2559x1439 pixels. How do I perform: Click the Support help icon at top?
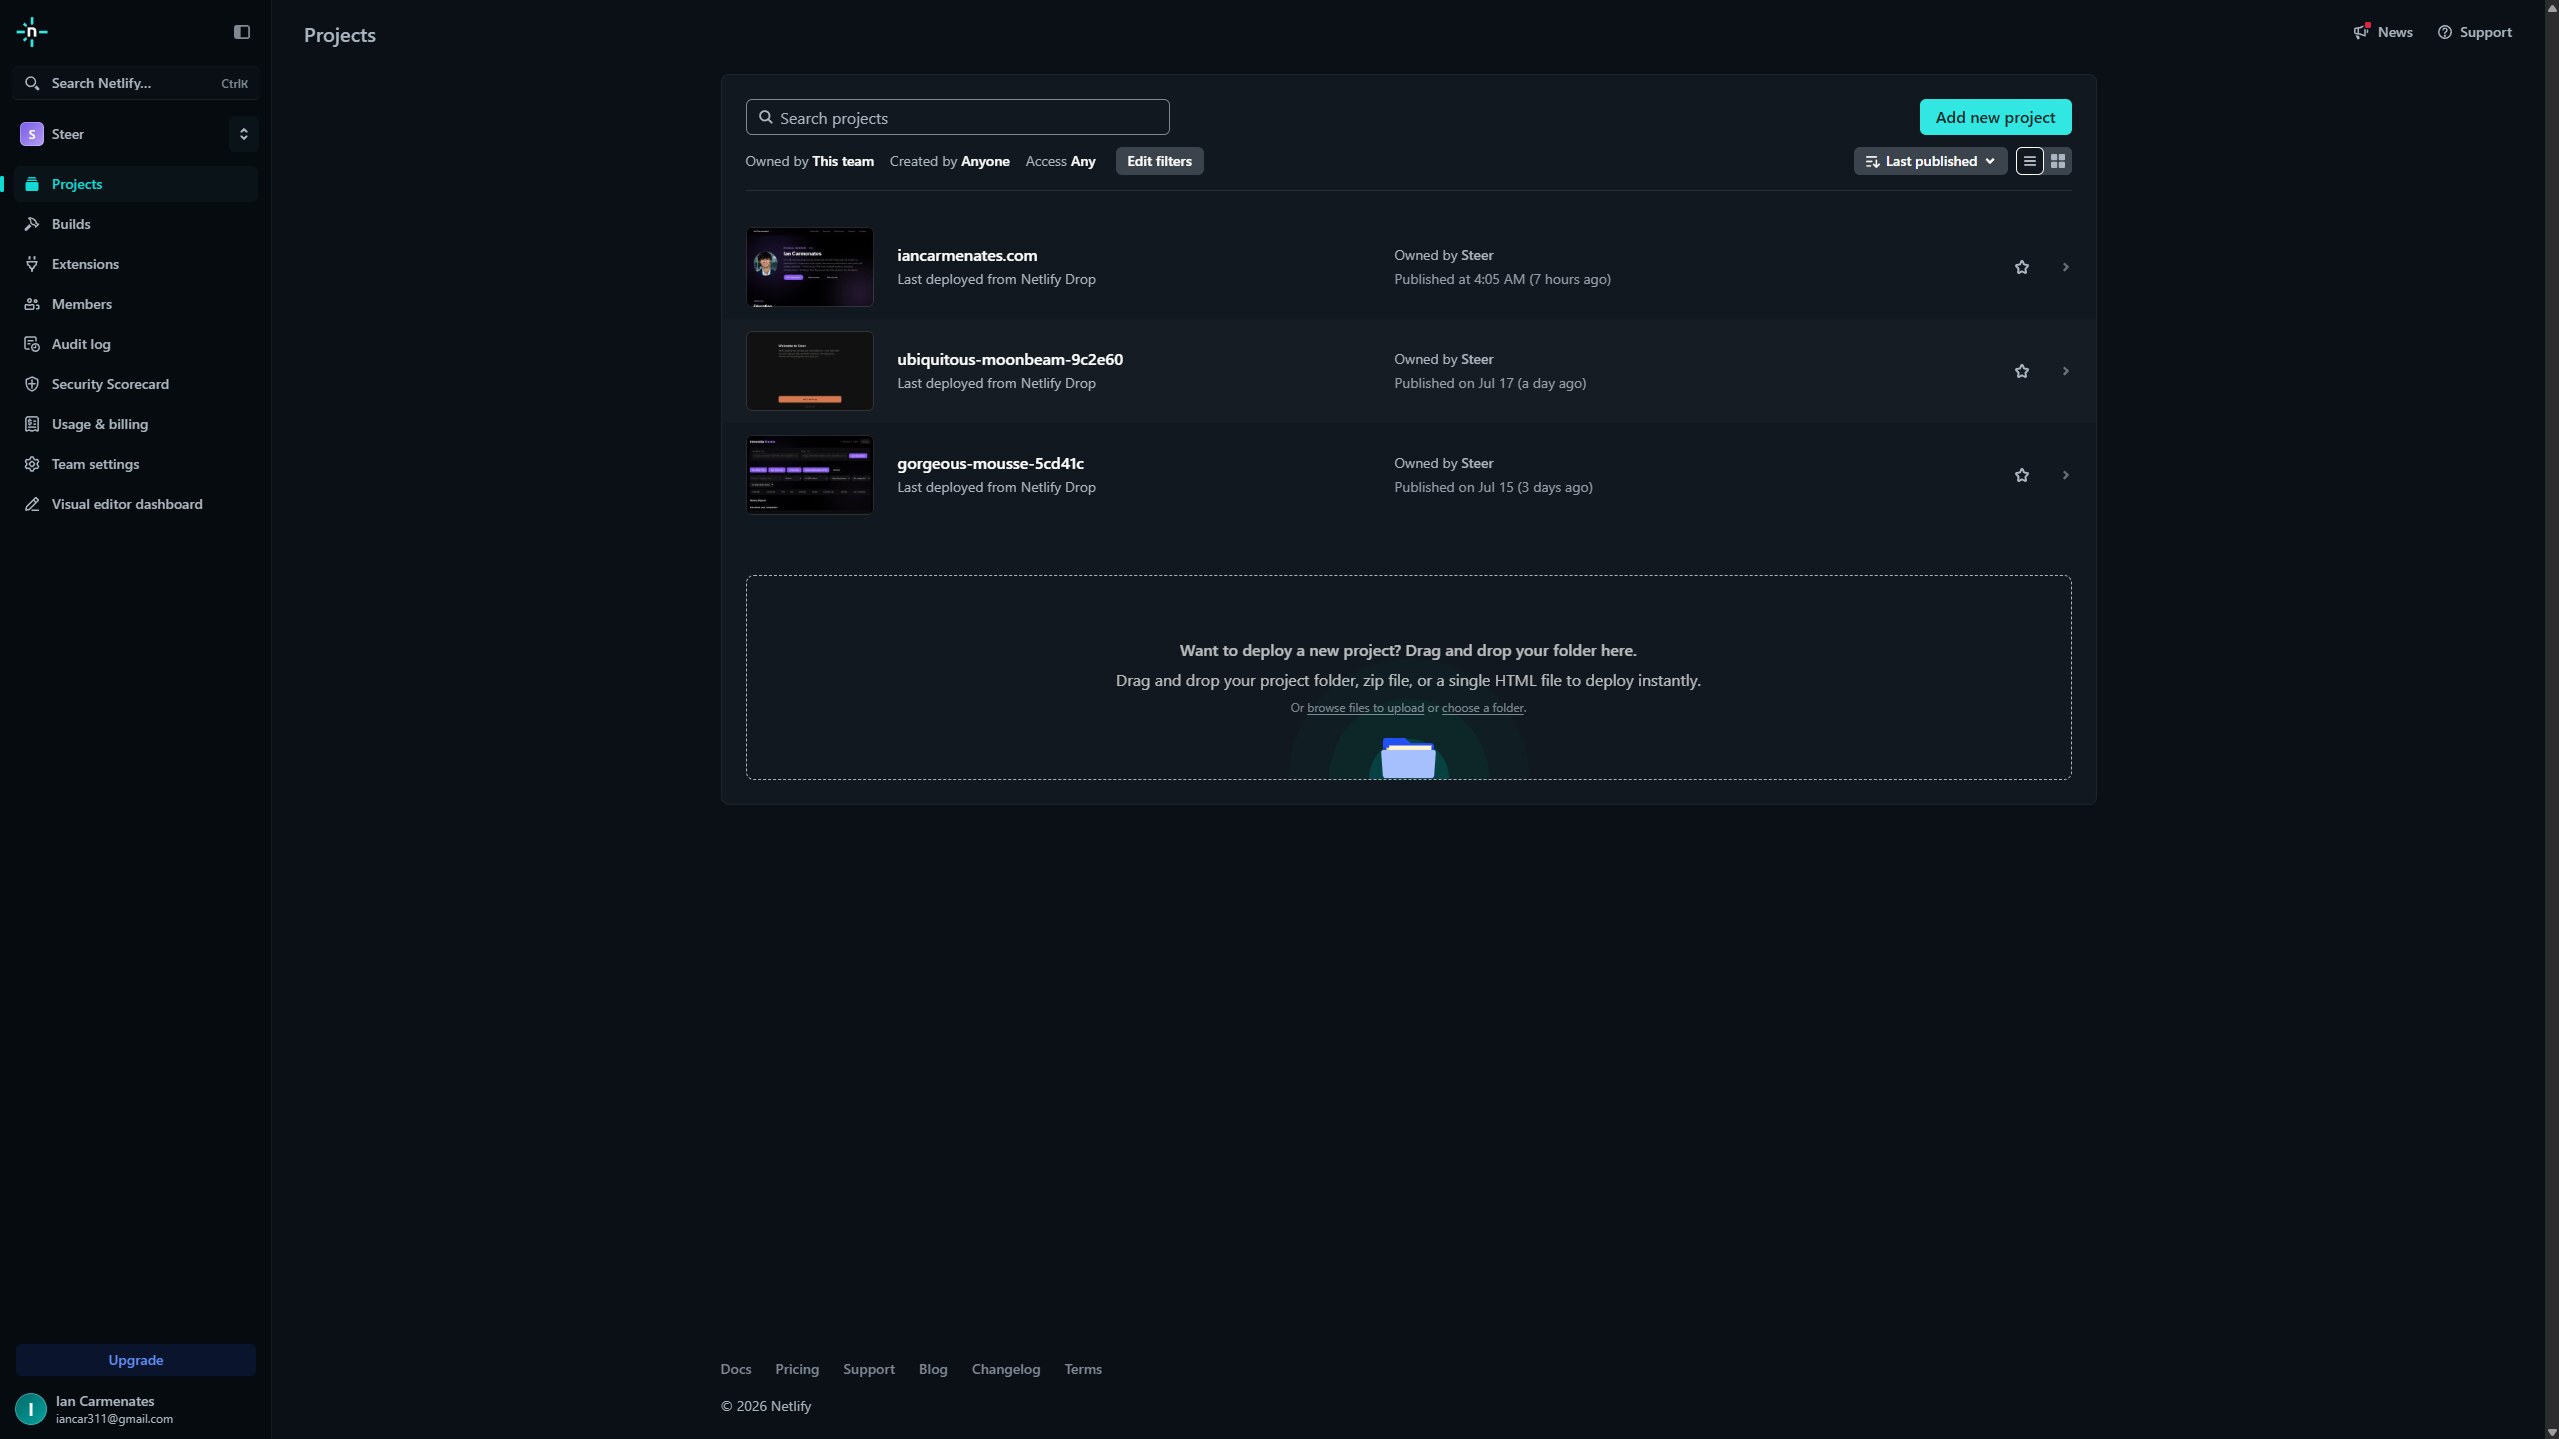click(2444, 32)
